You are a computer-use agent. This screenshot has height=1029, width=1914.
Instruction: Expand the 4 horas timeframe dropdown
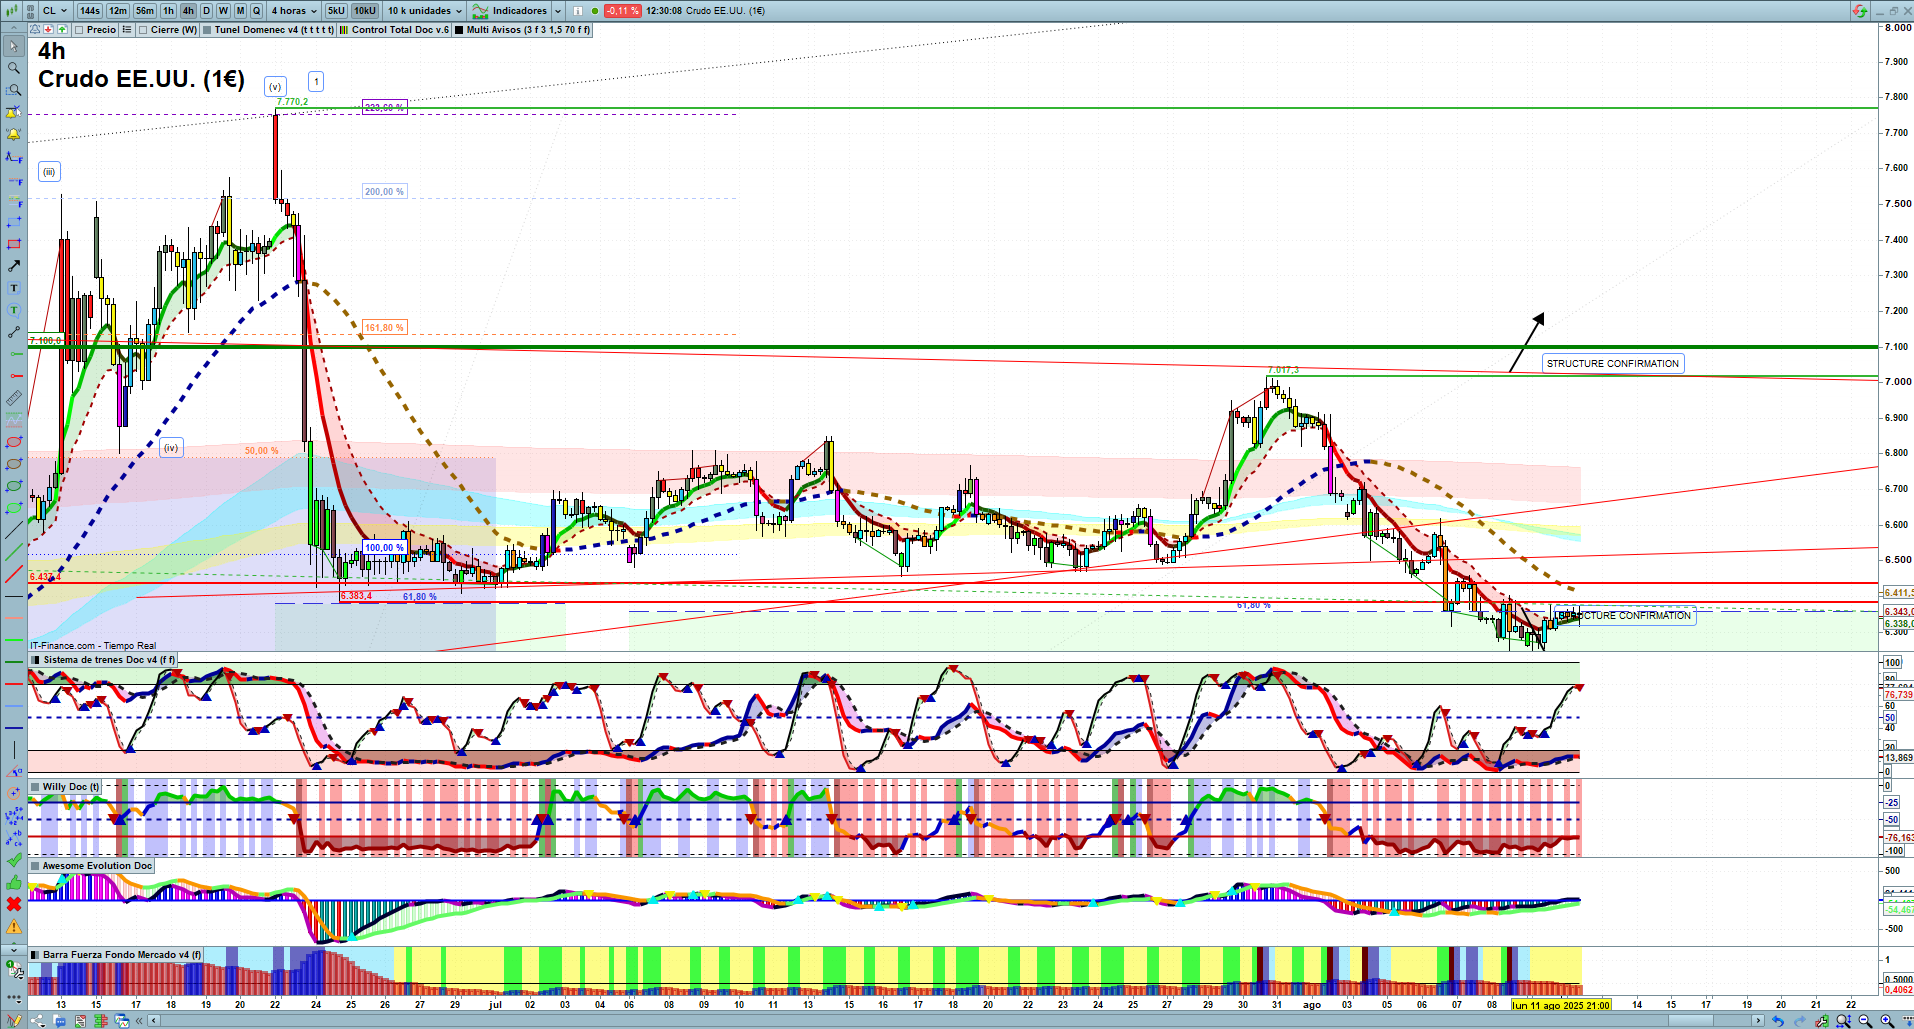click(x=294, y=11)
